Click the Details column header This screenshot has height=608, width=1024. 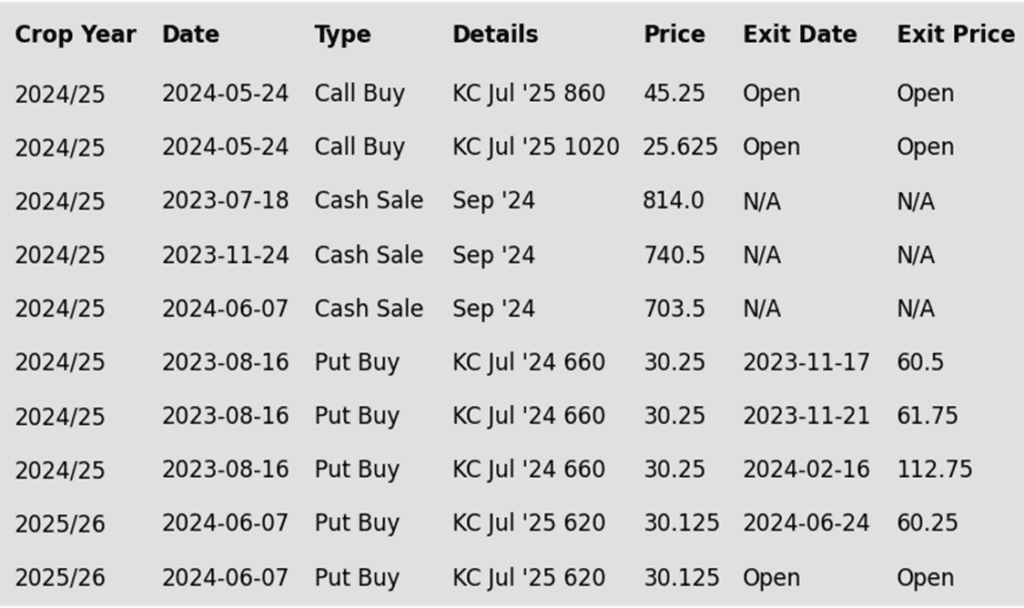[495, 35]
